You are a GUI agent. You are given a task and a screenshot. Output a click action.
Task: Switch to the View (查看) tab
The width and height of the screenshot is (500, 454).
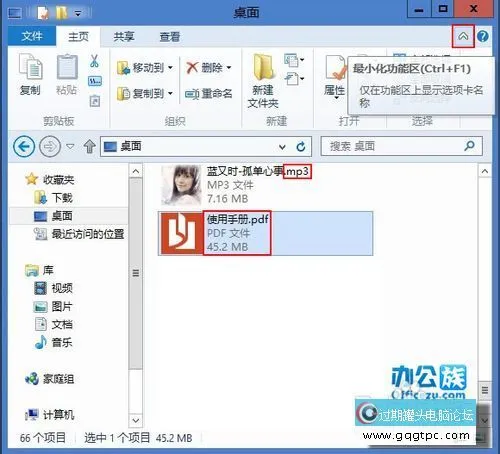pos(170,36)
